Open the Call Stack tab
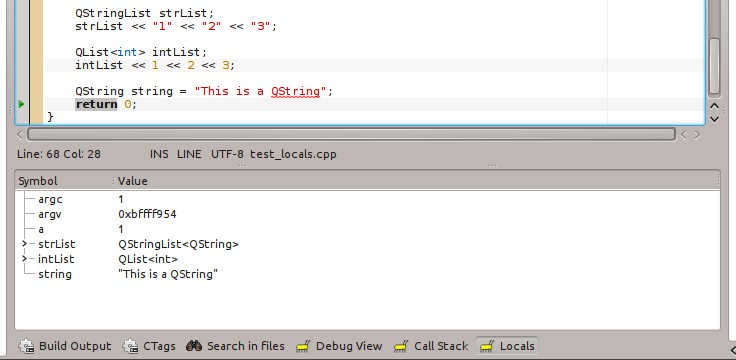 pyautogui.click(x=431, y=346)
